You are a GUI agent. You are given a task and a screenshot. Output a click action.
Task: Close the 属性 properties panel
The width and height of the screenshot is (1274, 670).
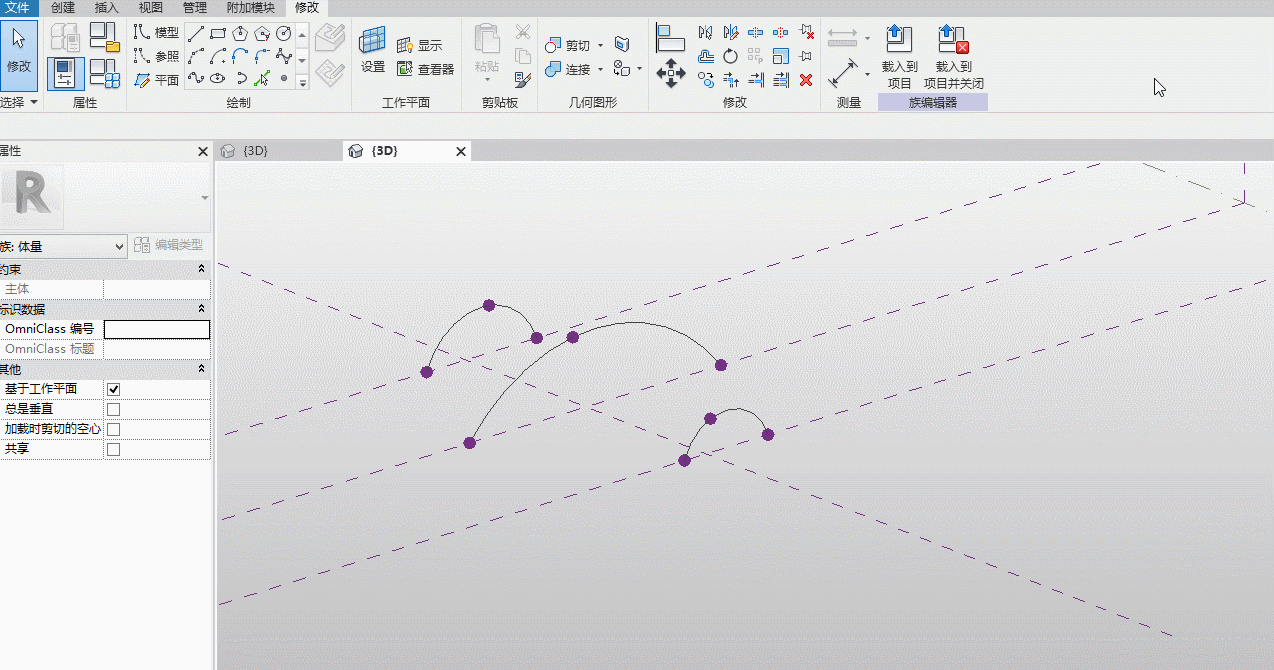pos(203,151)
